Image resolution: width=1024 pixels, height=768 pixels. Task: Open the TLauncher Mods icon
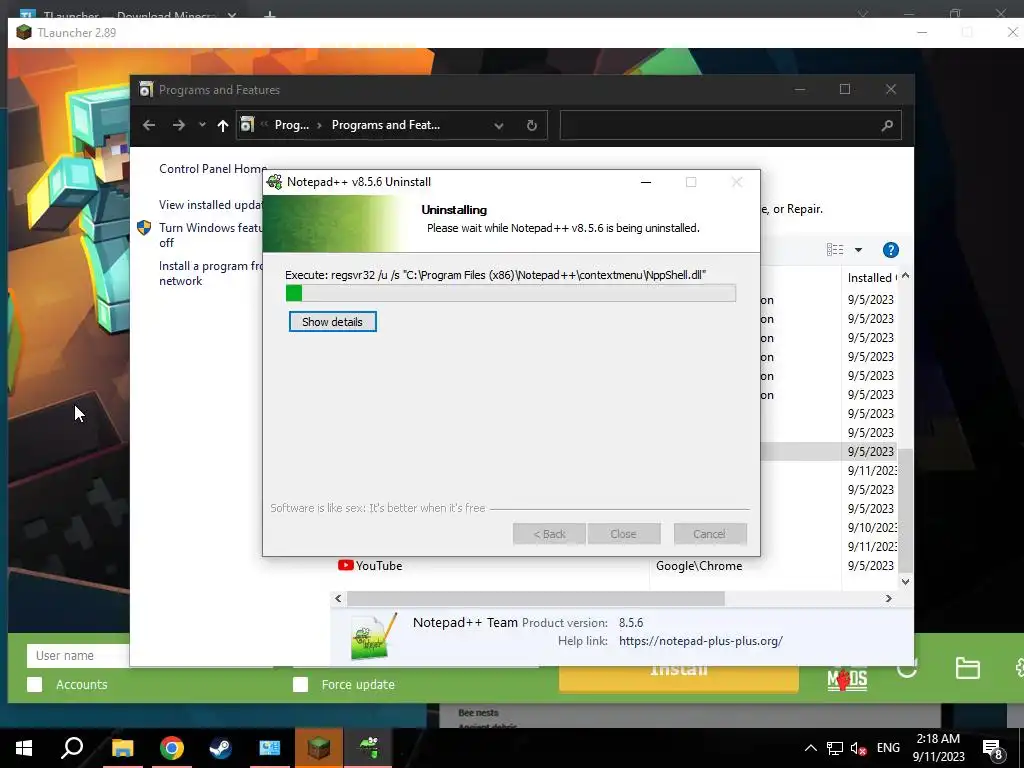[x=847, y=679]
